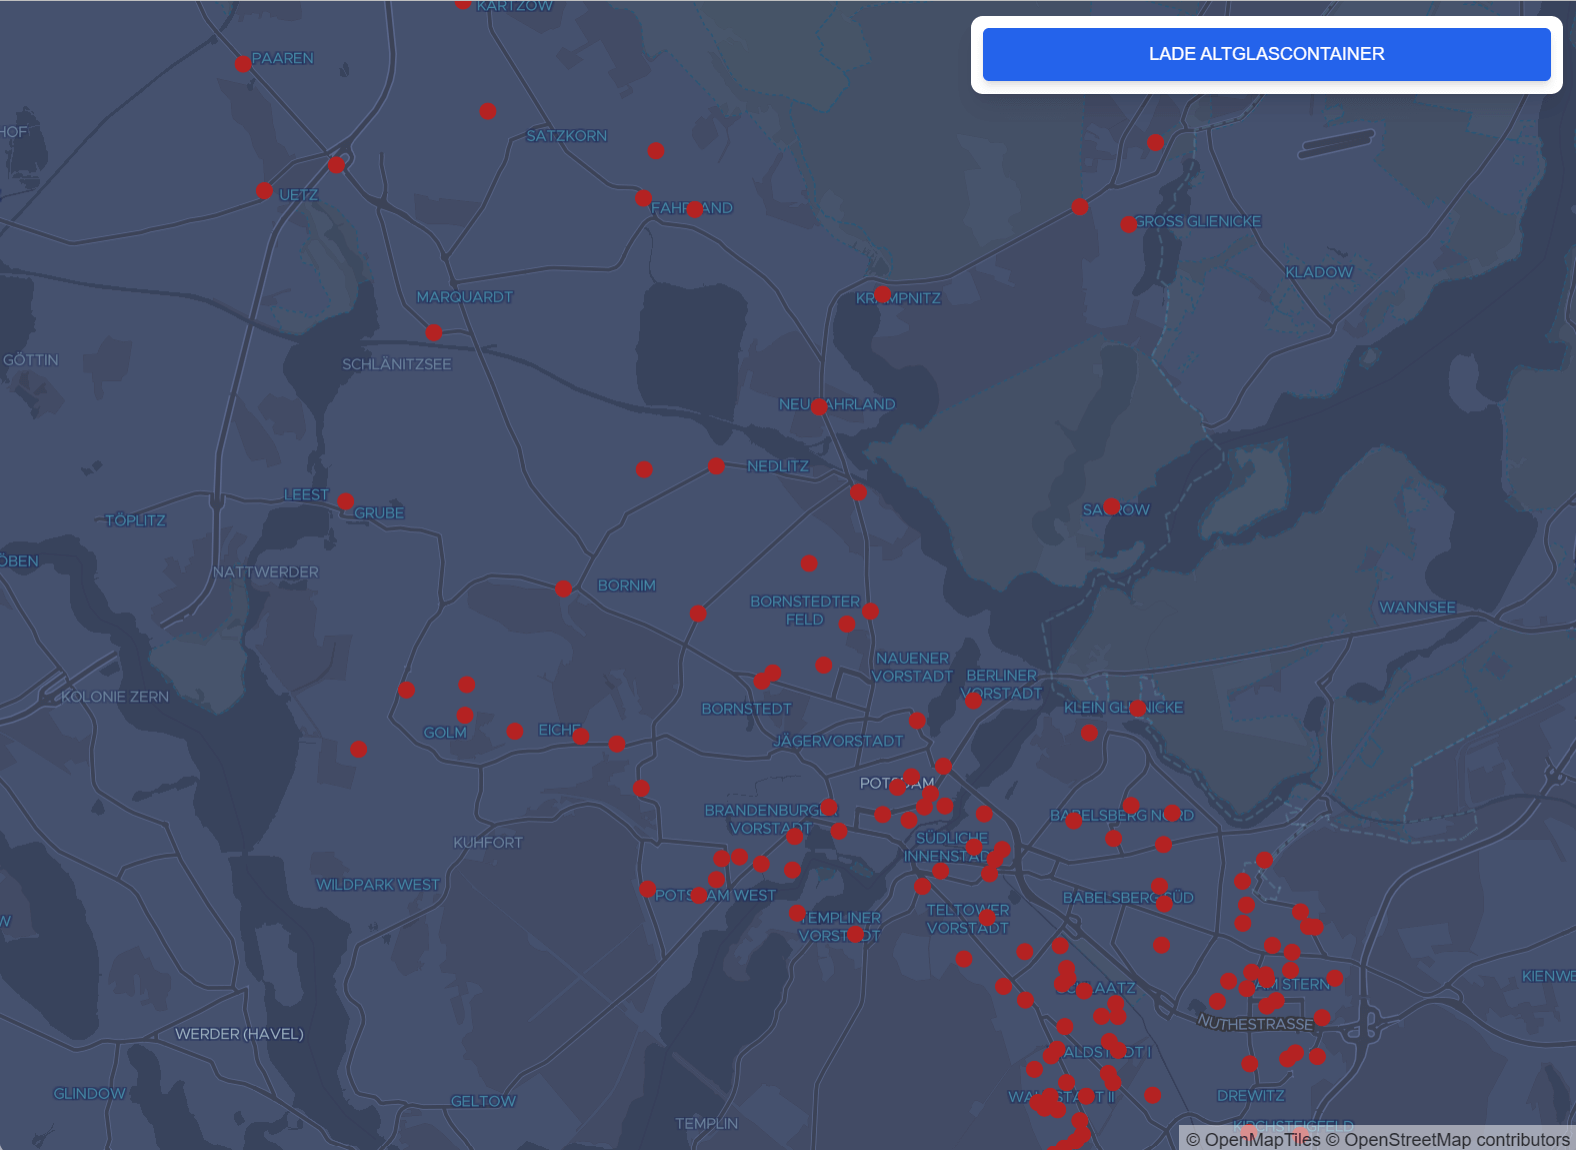Screen dimensions: 1576x1150
Task: Click the Wannsee place label on map
Action: [1416, 607]
